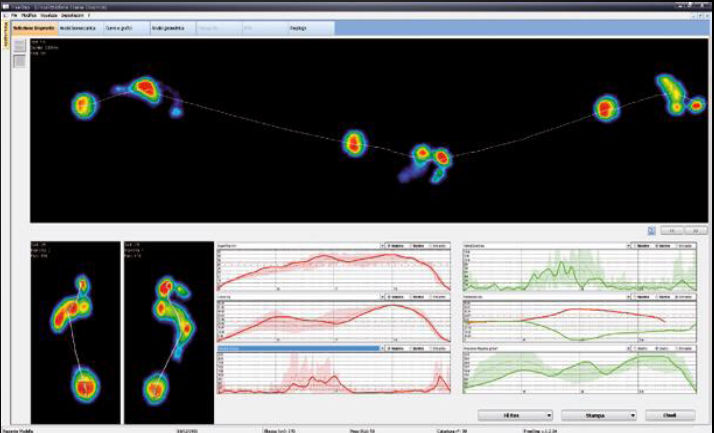Select first radio option on top red graph

tap(396, 246)
